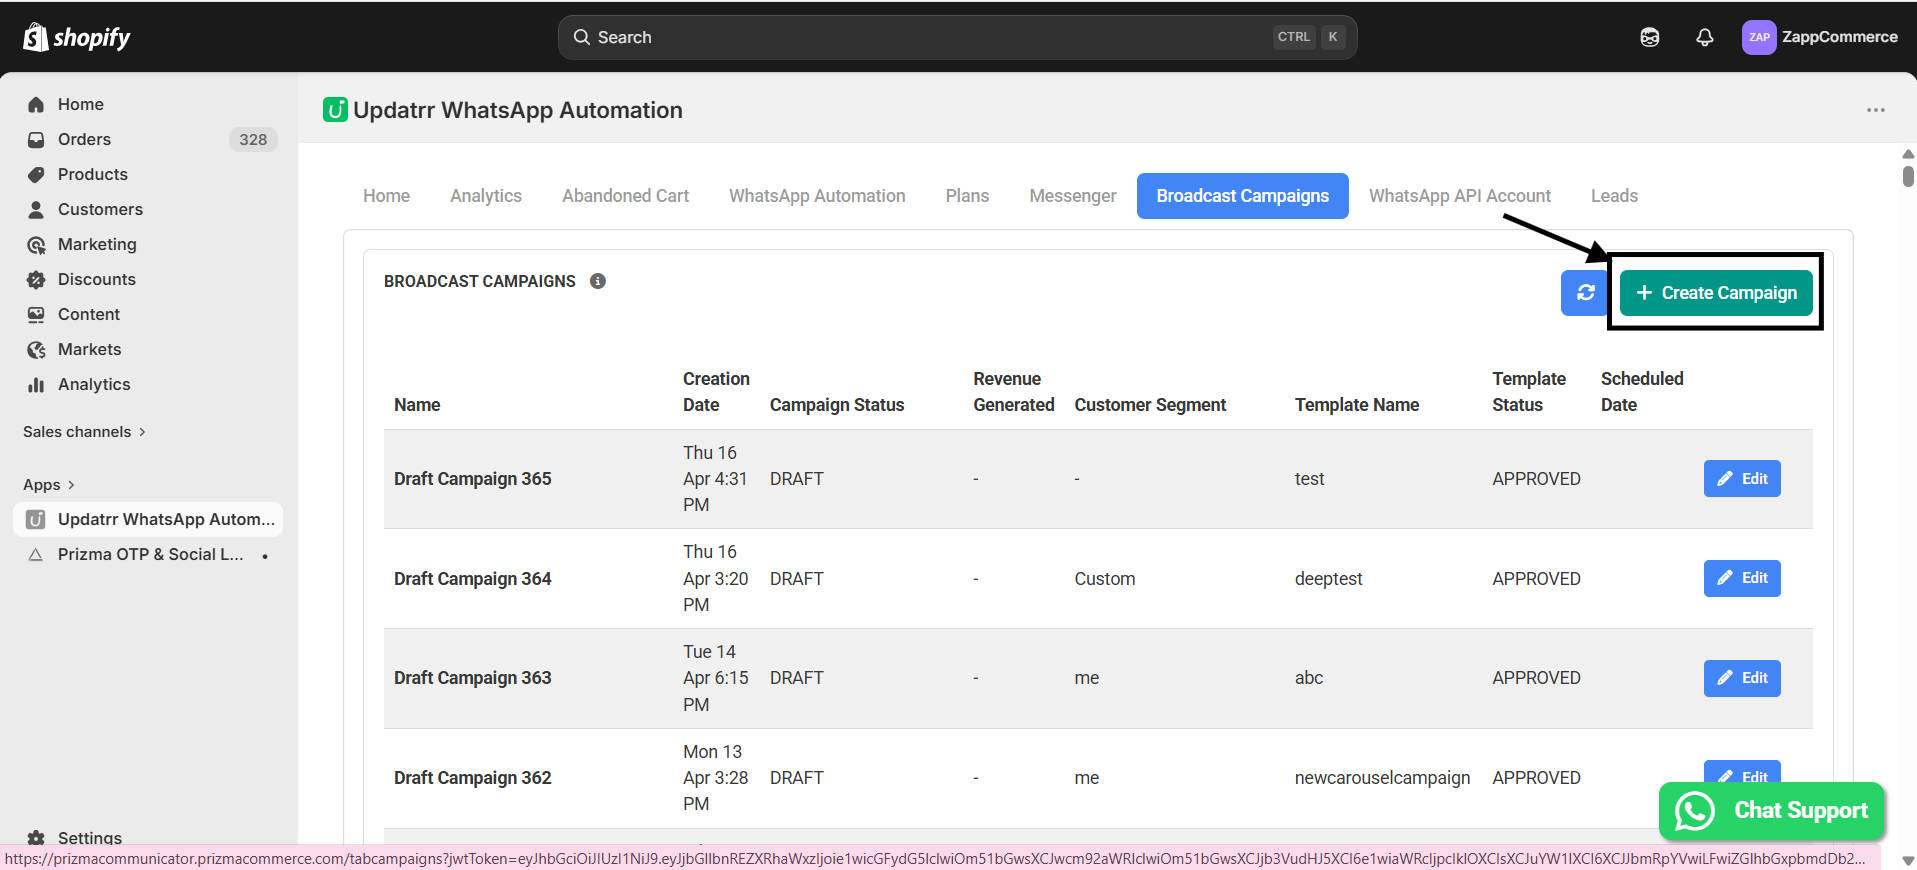Image resolution: width=1917 pixels, height=870 pixels.
Task: Click the Chat Support WhatsApp button
Action: pos(1771,811)
